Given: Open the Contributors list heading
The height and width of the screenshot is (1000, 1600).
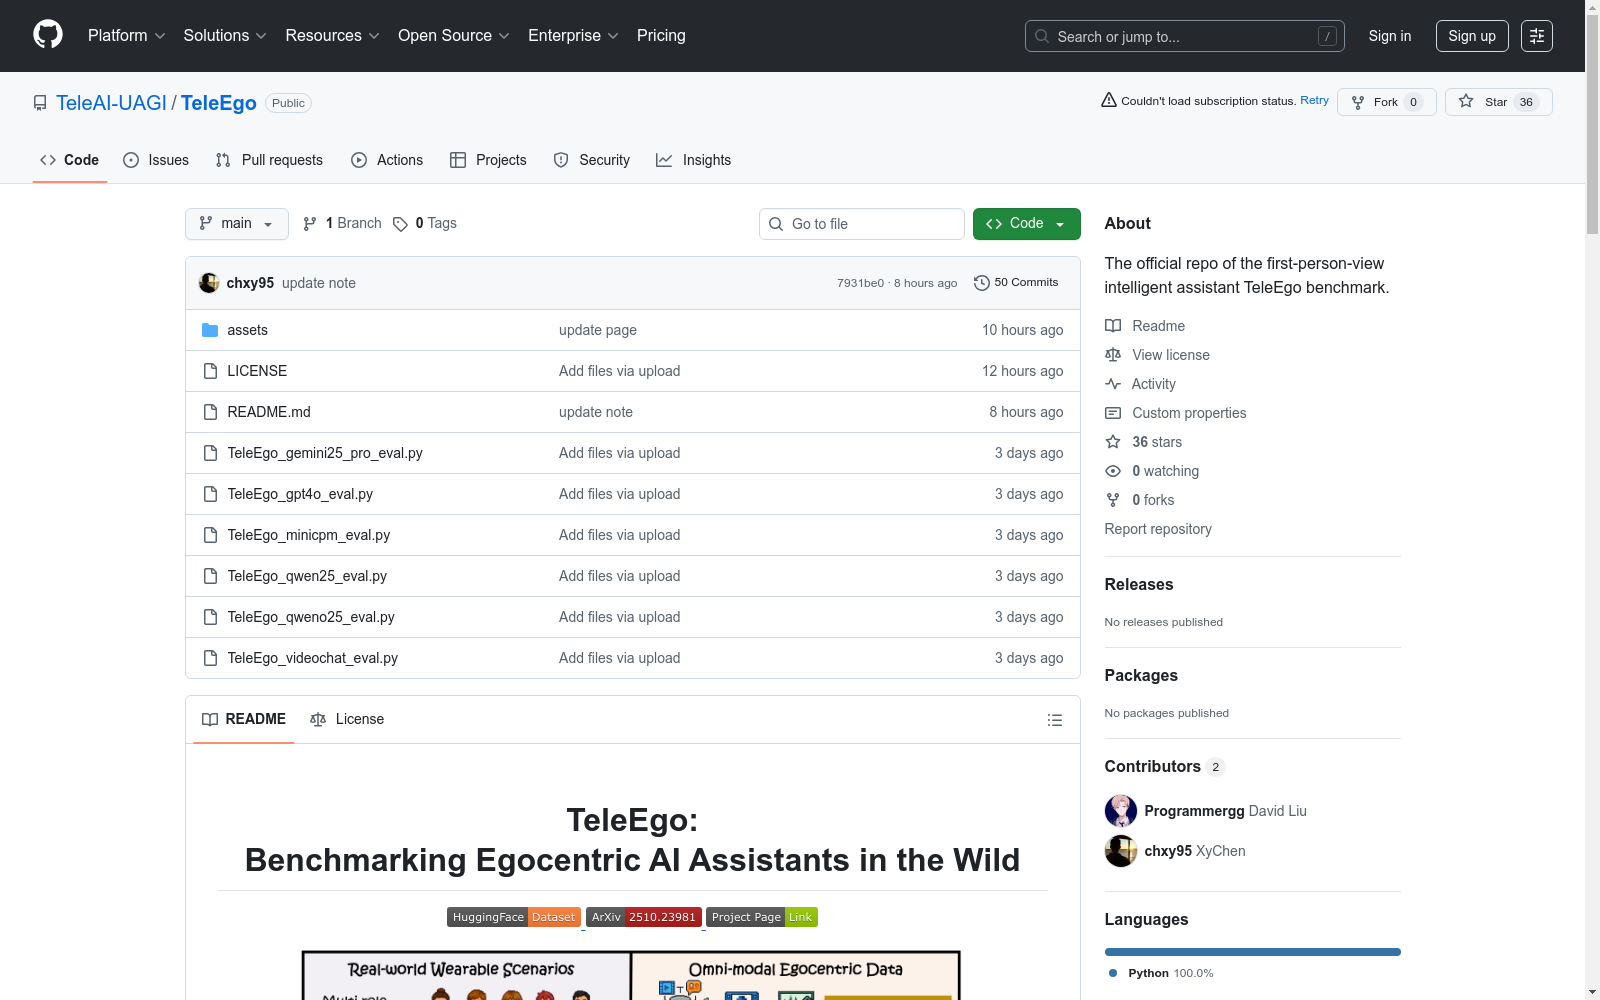Looking at the screenshot, I should (x=1164, y=767).
